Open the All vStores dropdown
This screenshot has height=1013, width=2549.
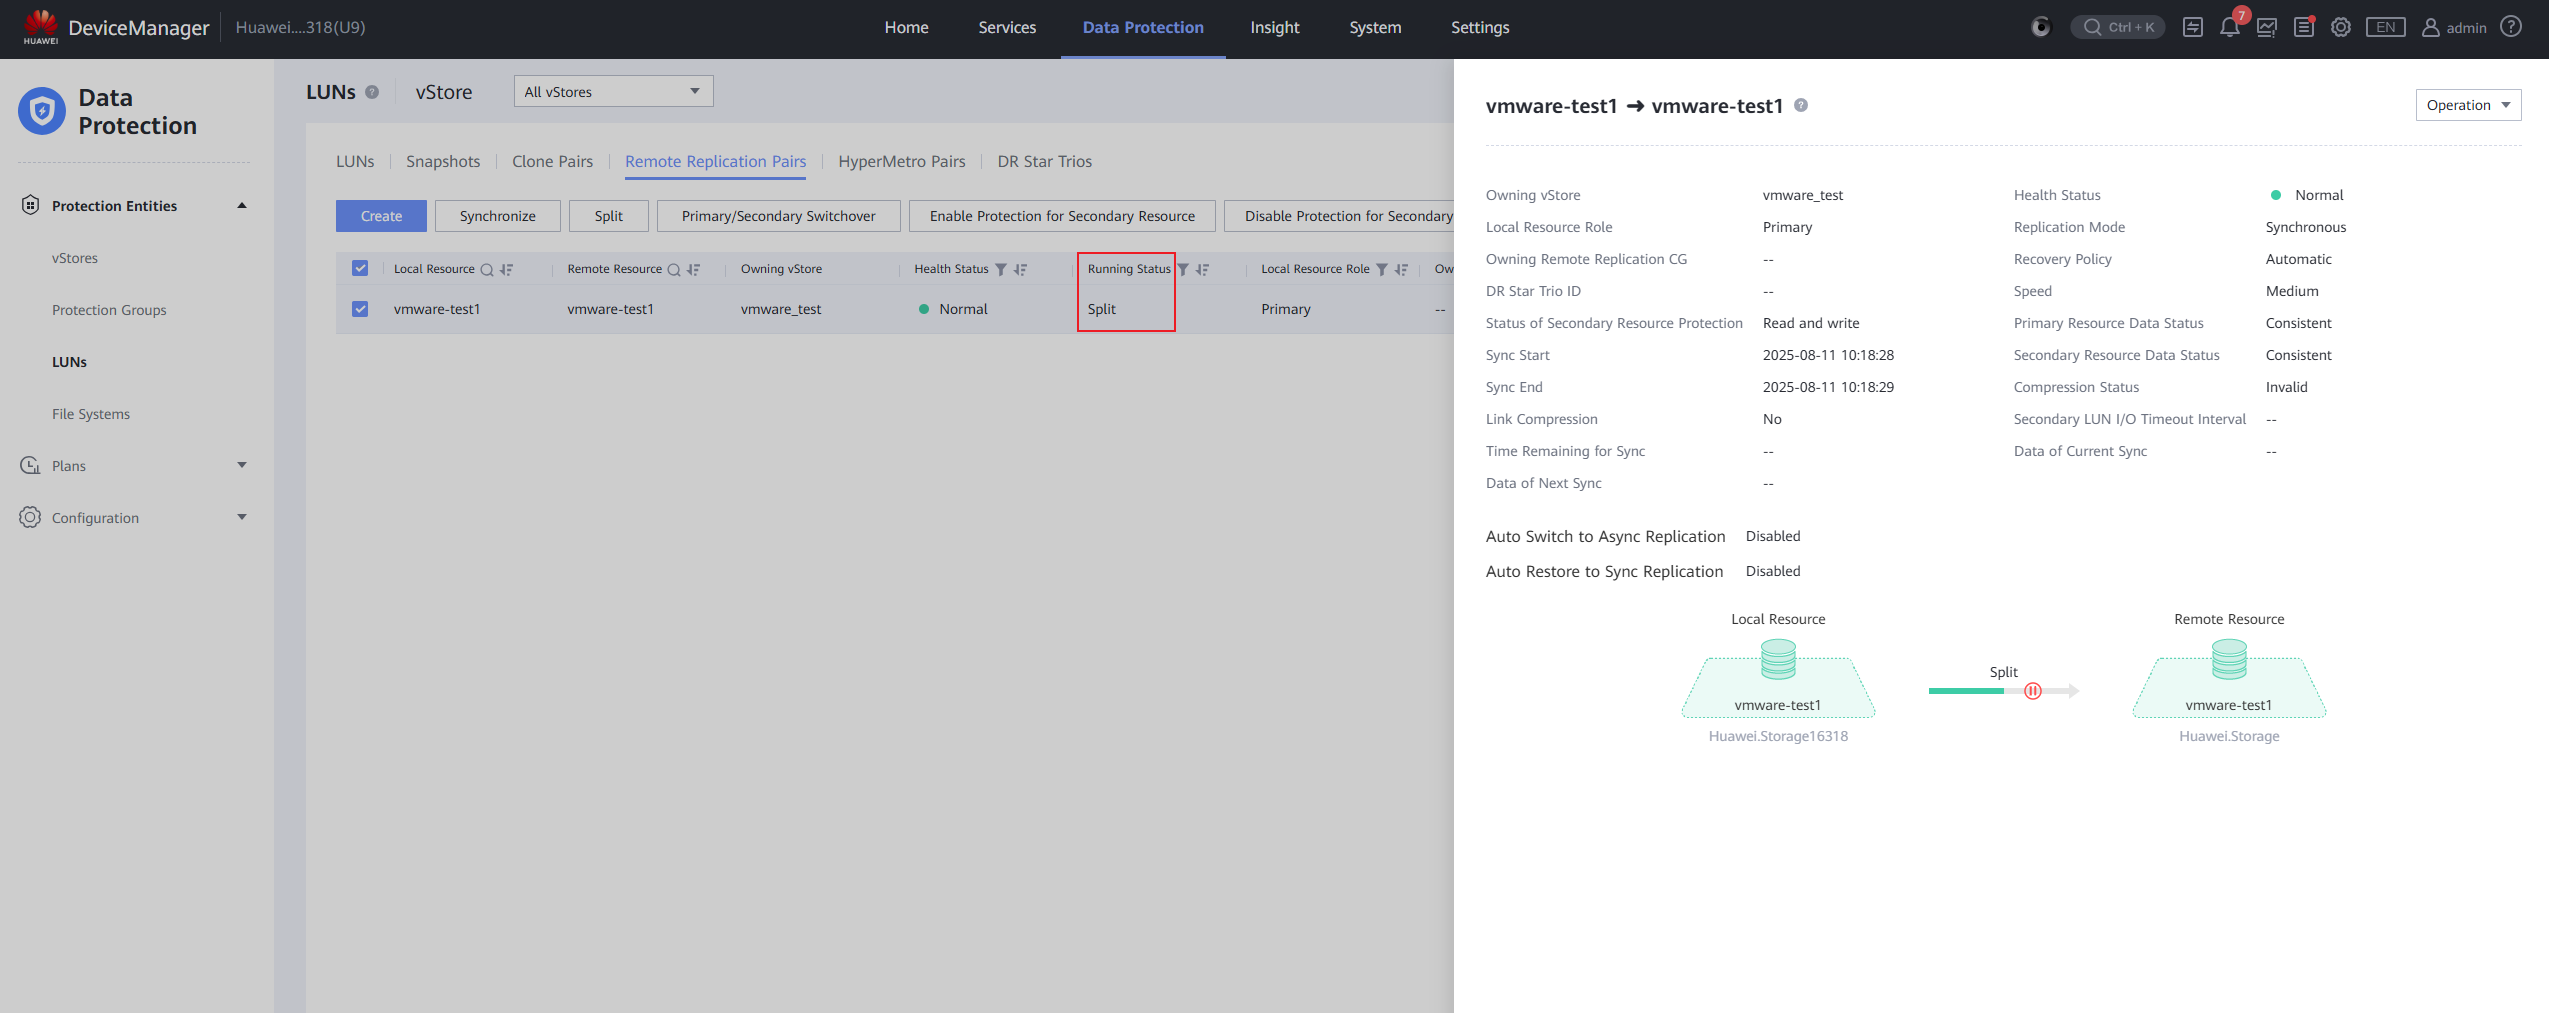(613, 91)
